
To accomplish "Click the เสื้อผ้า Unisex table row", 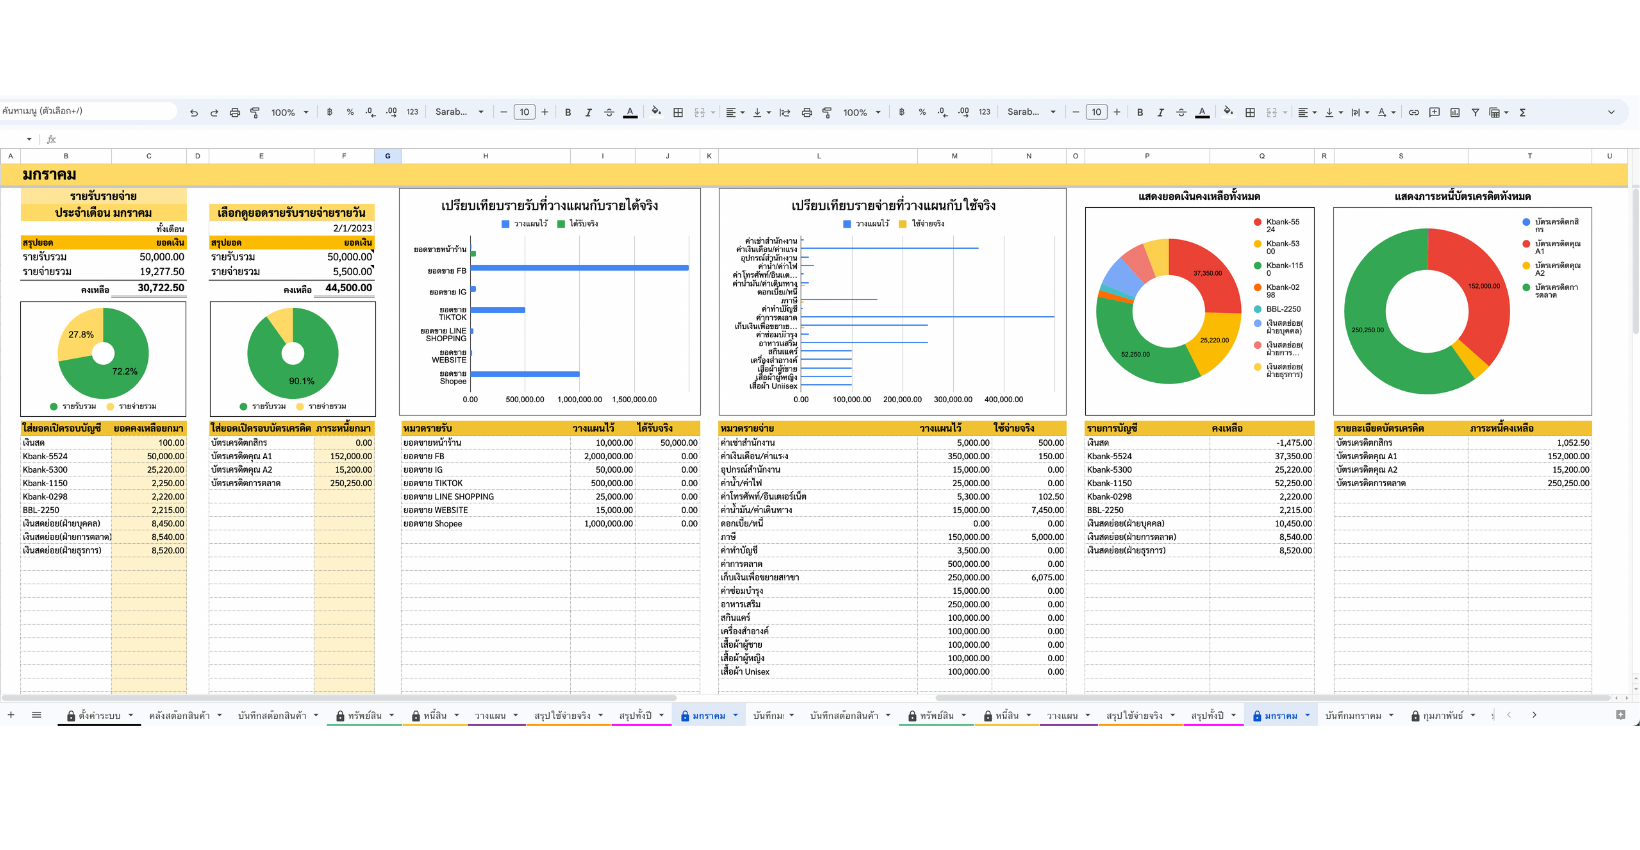I will 892,672.
